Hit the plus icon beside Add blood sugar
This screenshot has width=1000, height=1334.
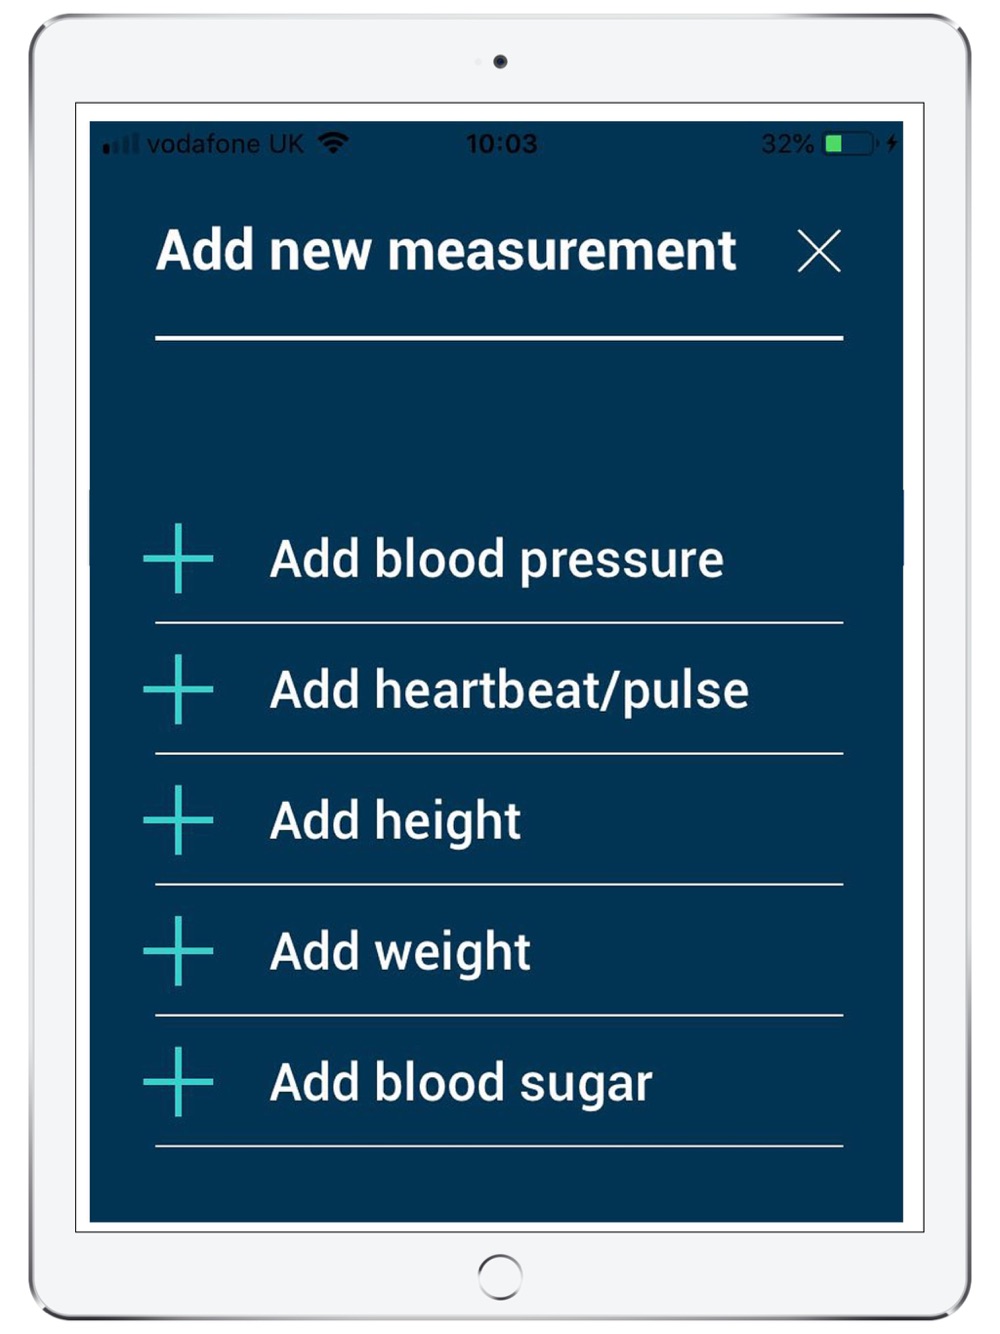point(178,1082)
